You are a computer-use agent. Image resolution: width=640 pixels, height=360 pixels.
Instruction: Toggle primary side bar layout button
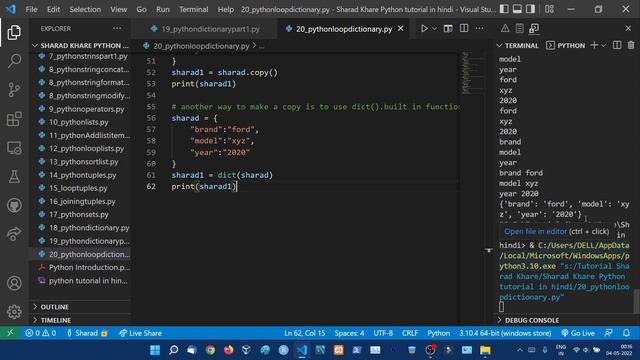[504, 9]
